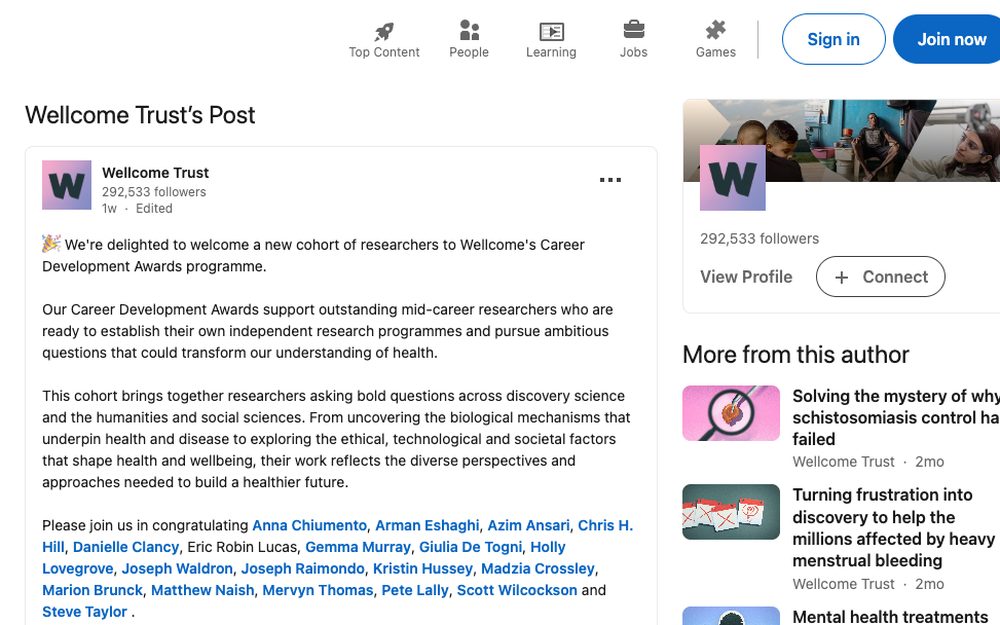Open schistosomiasis article thumbnail

click(731, 413)
